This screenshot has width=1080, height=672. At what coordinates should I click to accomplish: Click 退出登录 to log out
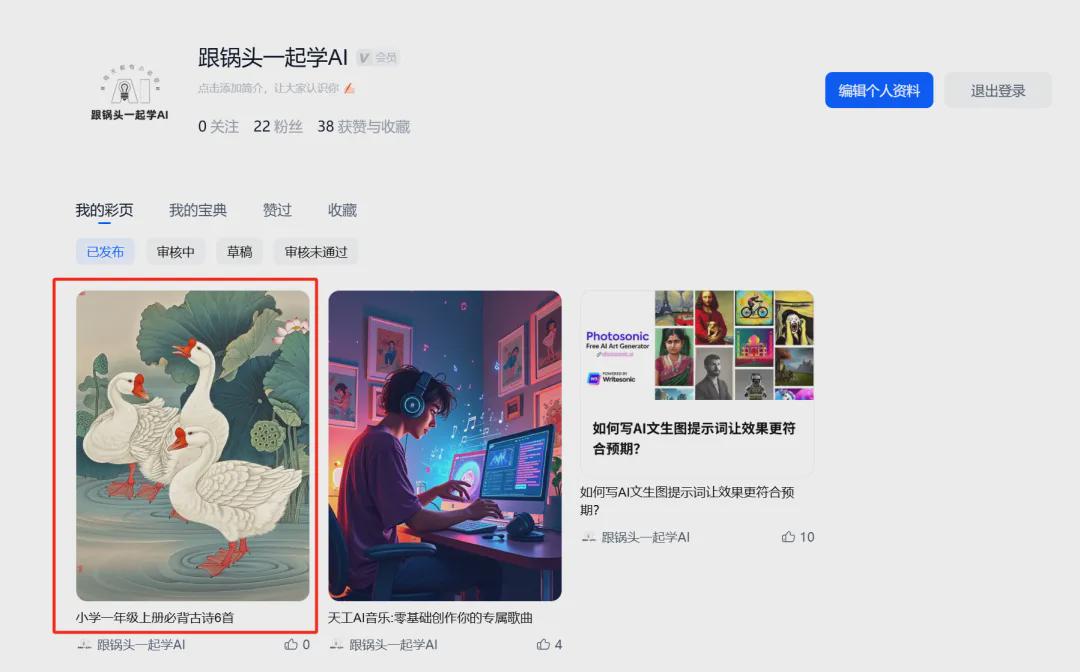point(997,90)
